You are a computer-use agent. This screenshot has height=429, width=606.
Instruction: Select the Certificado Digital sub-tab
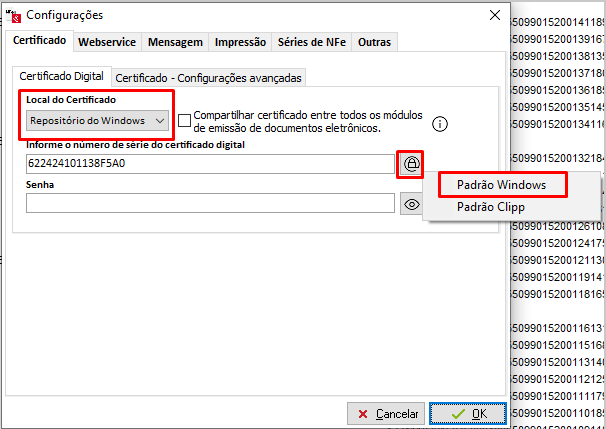pos(61,76)
